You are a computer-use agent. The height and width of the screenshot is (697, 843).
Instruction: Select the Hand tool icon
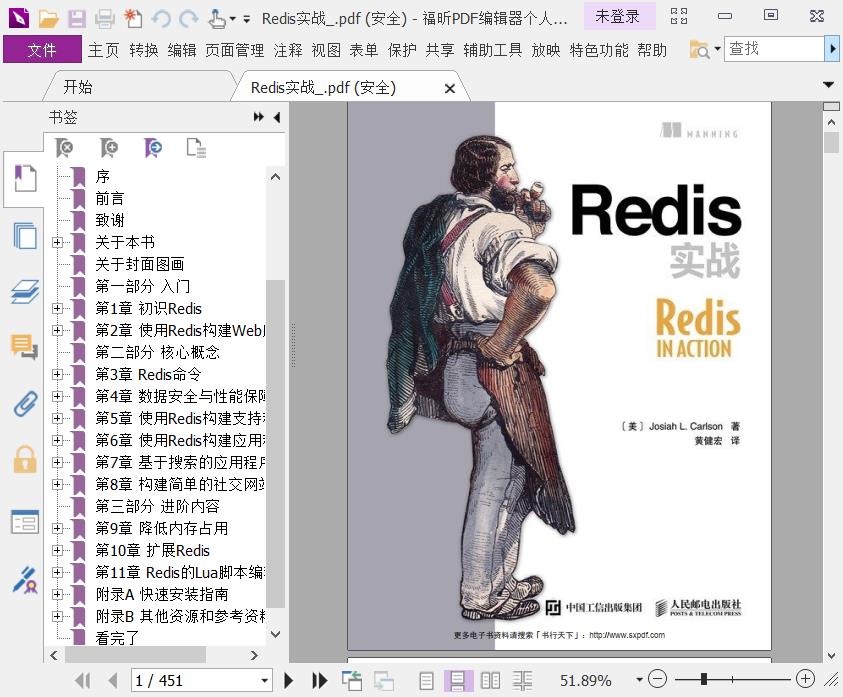(217, 19)
